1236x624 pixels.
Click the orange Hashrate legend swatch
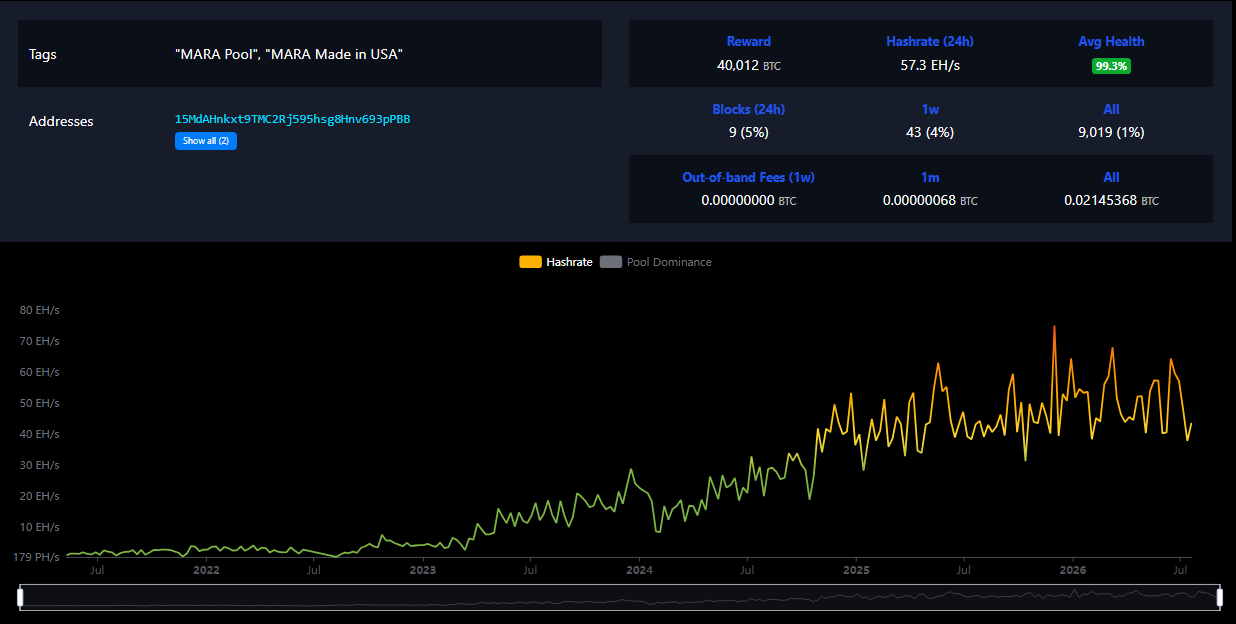click(530, 262)
